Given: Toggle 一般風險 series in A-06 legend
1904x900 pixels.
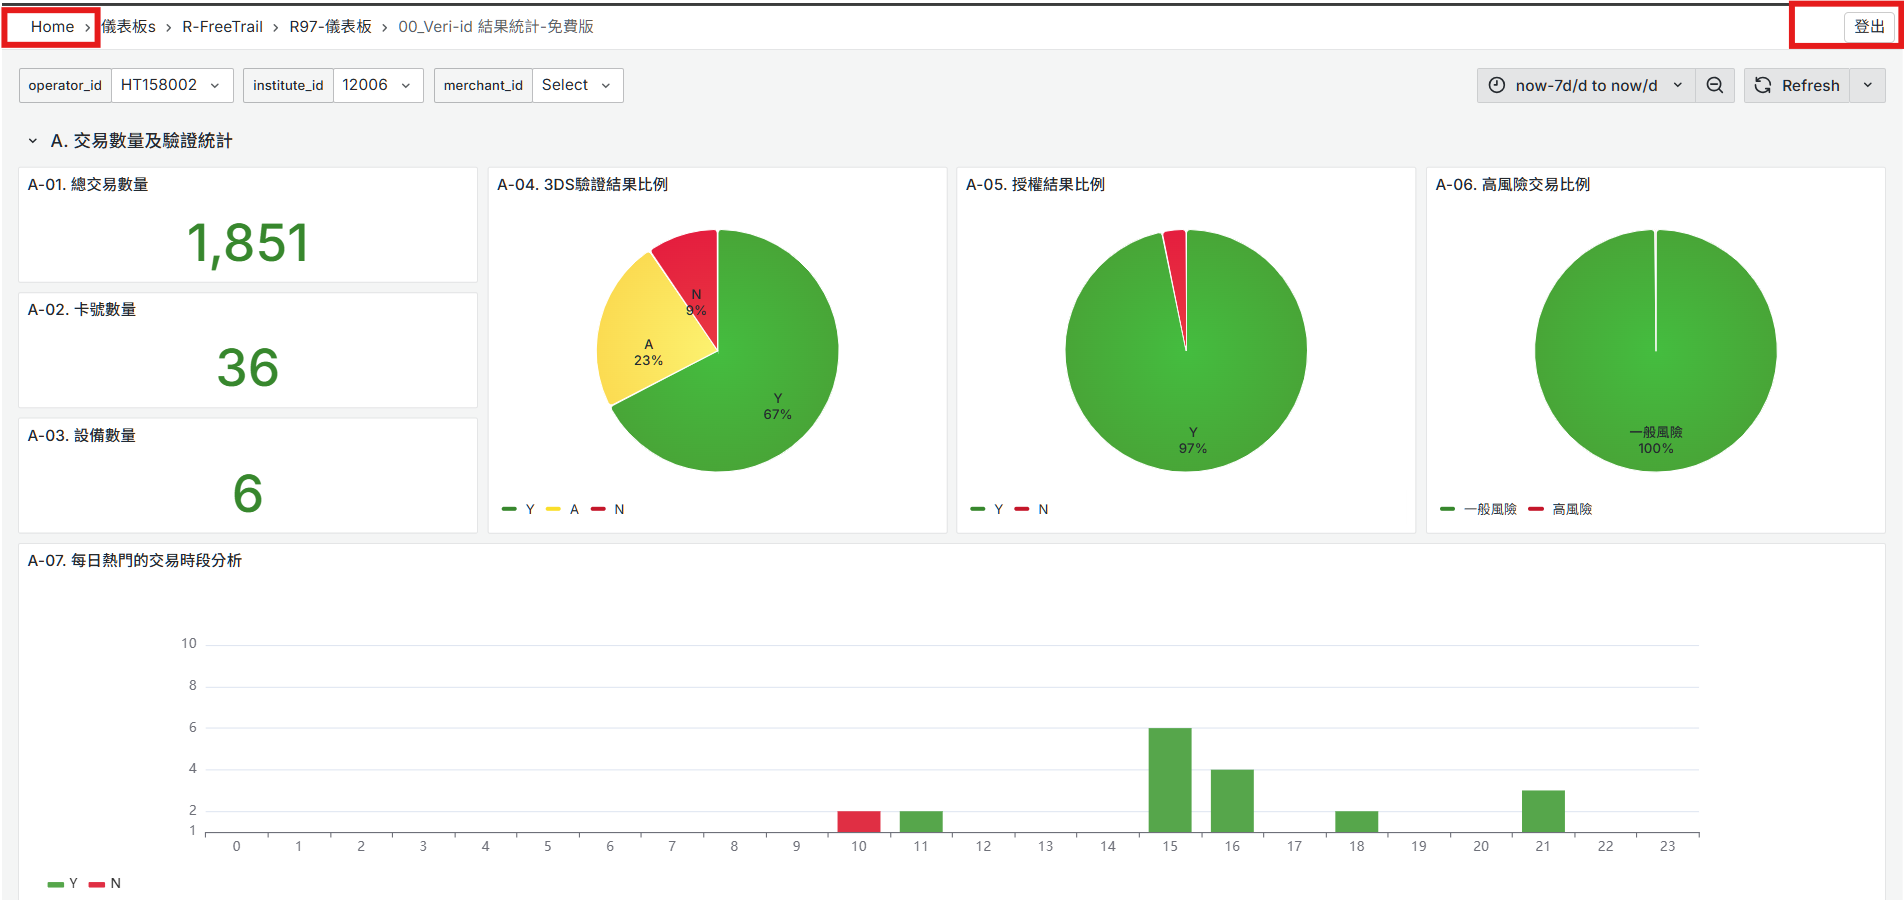Looking at the screenshot, I should click(1489, 510).
